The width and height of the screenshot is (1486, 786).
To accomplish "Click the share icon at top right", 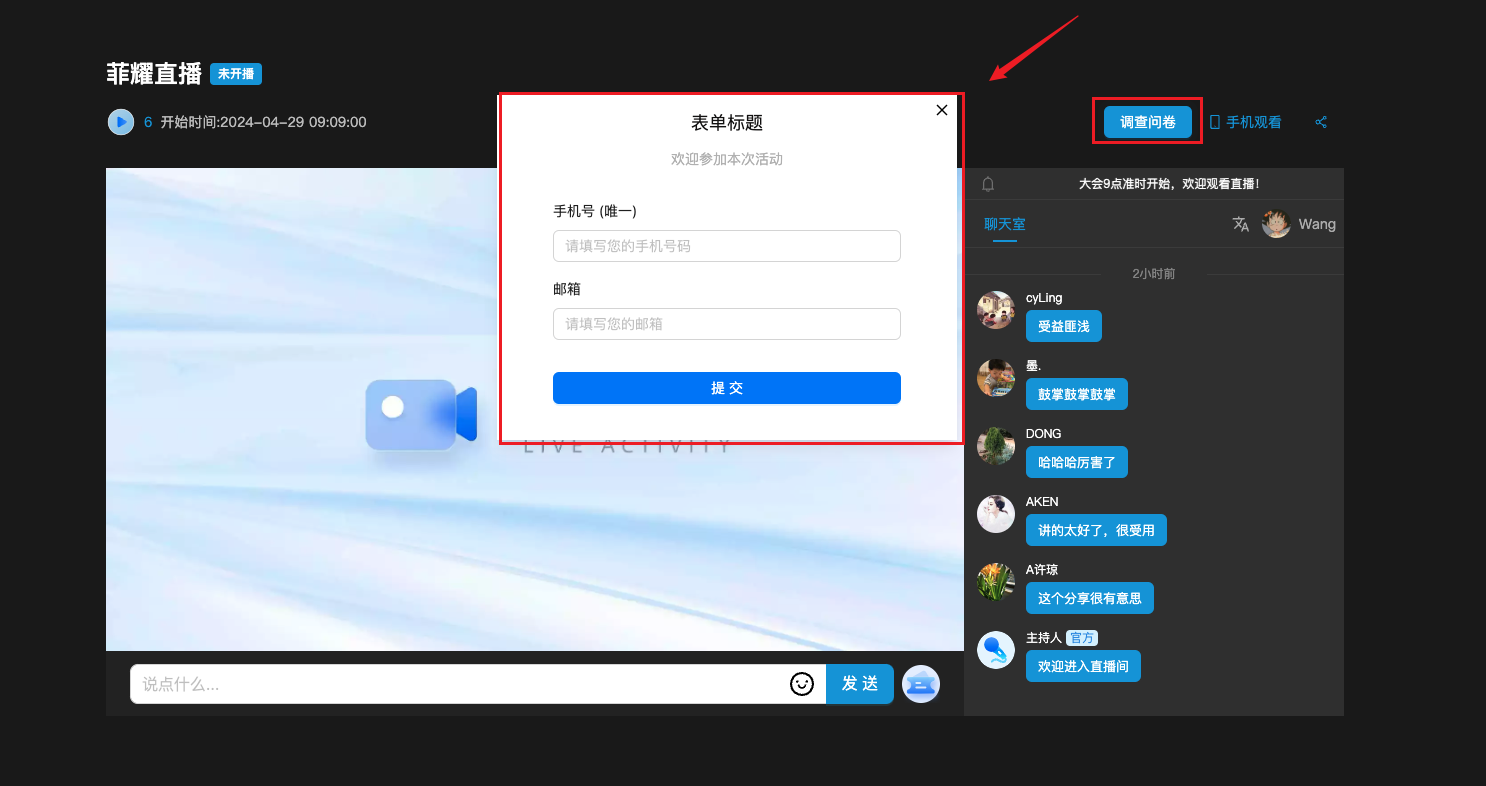I will (1321, 122).
